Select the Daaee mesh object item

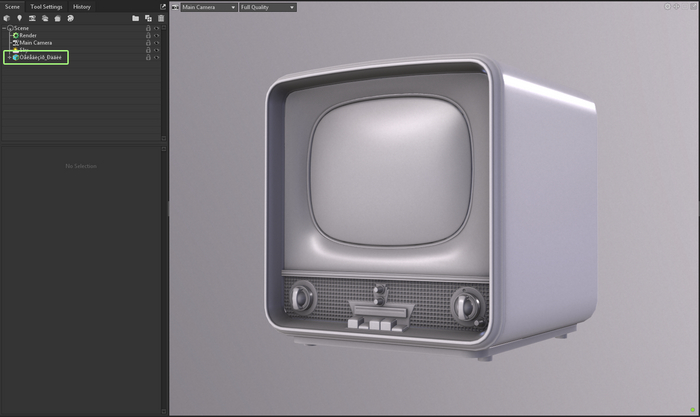coord(40,58)
